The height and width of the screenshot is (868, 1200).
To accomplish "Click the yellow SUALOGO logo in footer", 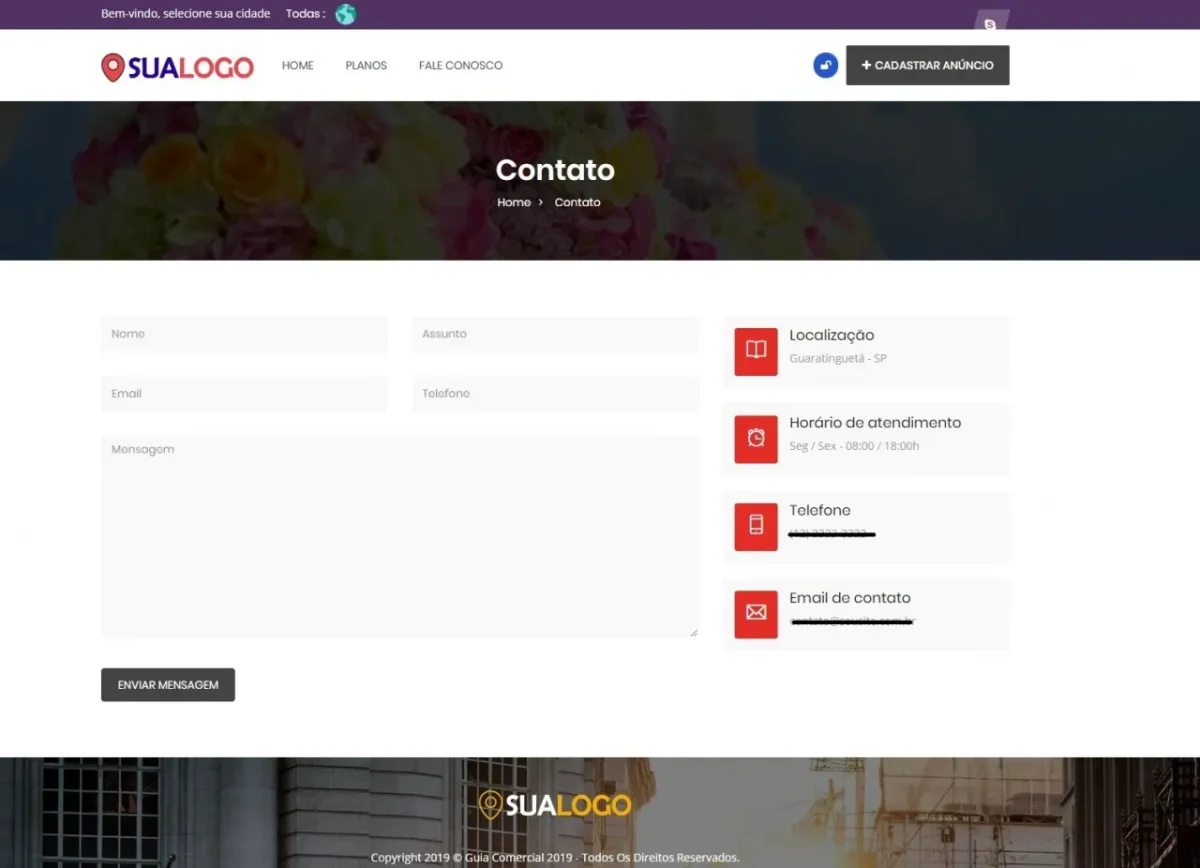I will tap(554, 805).
